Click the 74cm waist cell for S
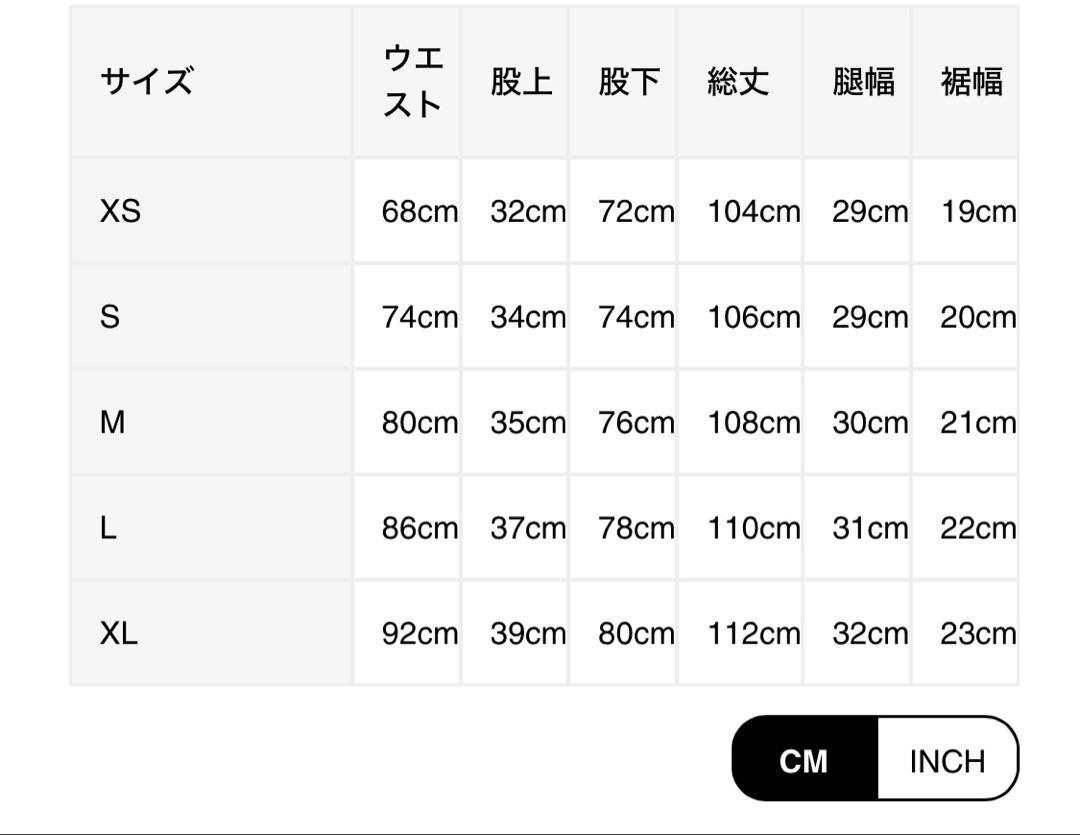The height and width of the screenshot is (835, 1080). [x=407, y=317]
